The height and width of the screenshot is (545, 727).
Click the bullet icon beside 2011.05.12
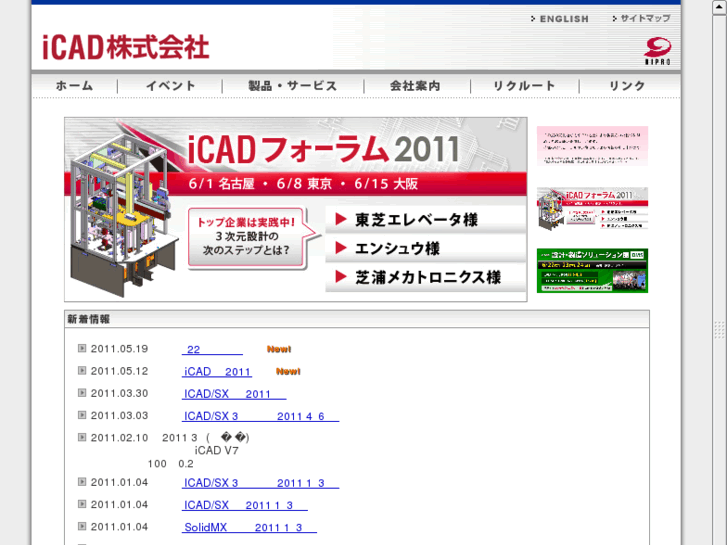click(82, 371)
